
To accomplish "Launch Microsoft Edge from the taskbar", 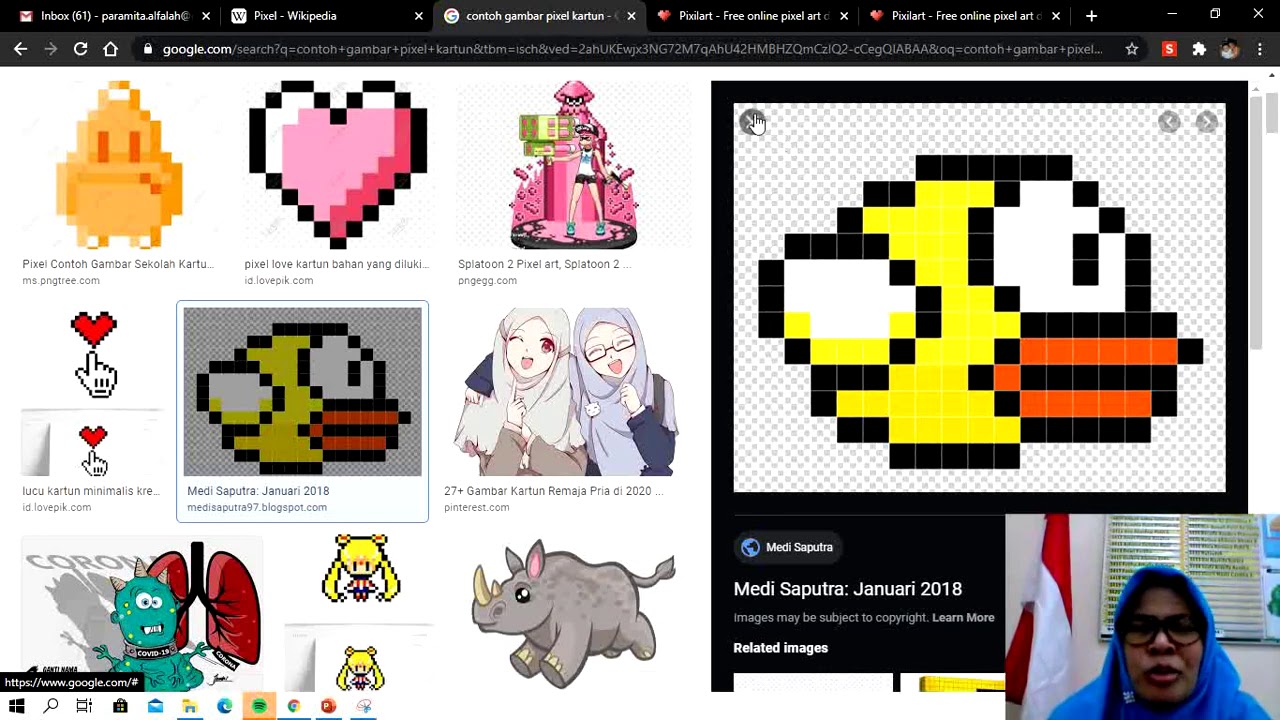I will pyautogui.click(x=224, y=706).
